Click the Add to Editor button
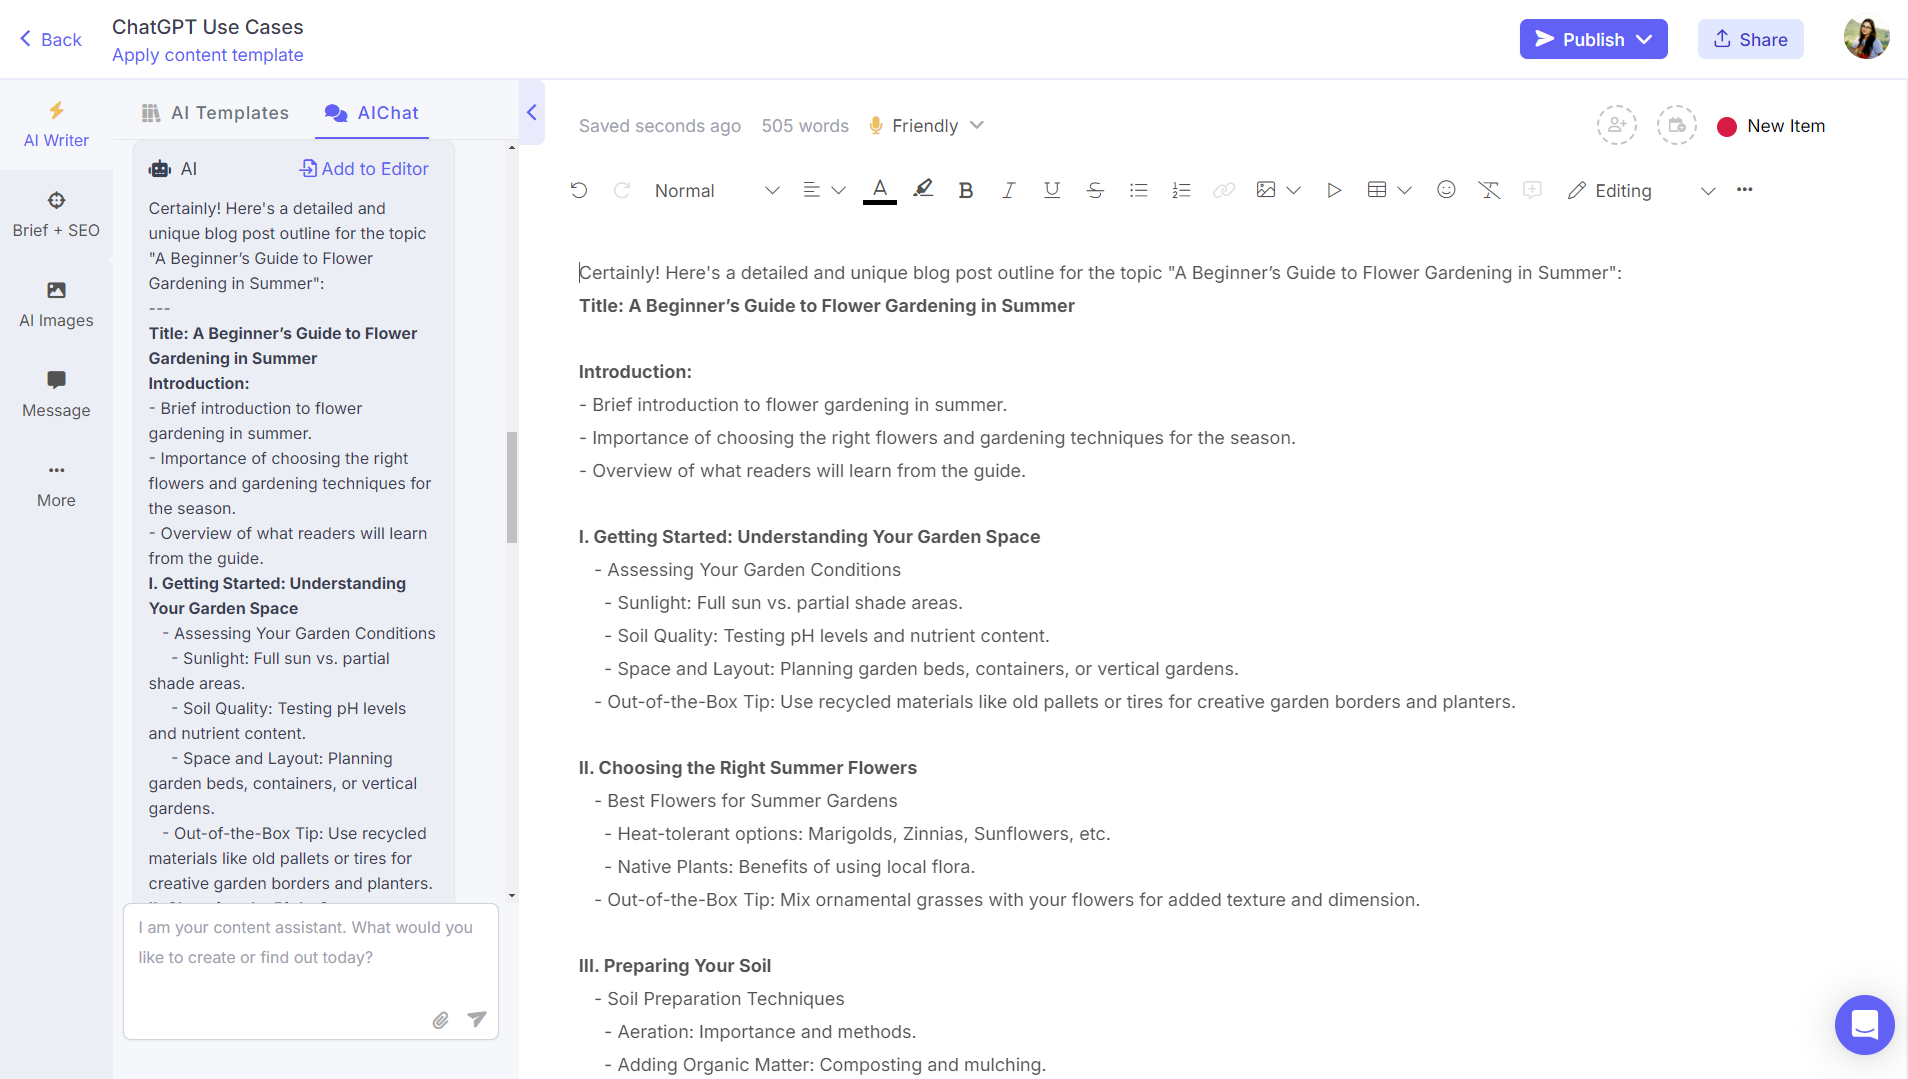Screen dimensions: 1908x1079 [x=363, y=168]
